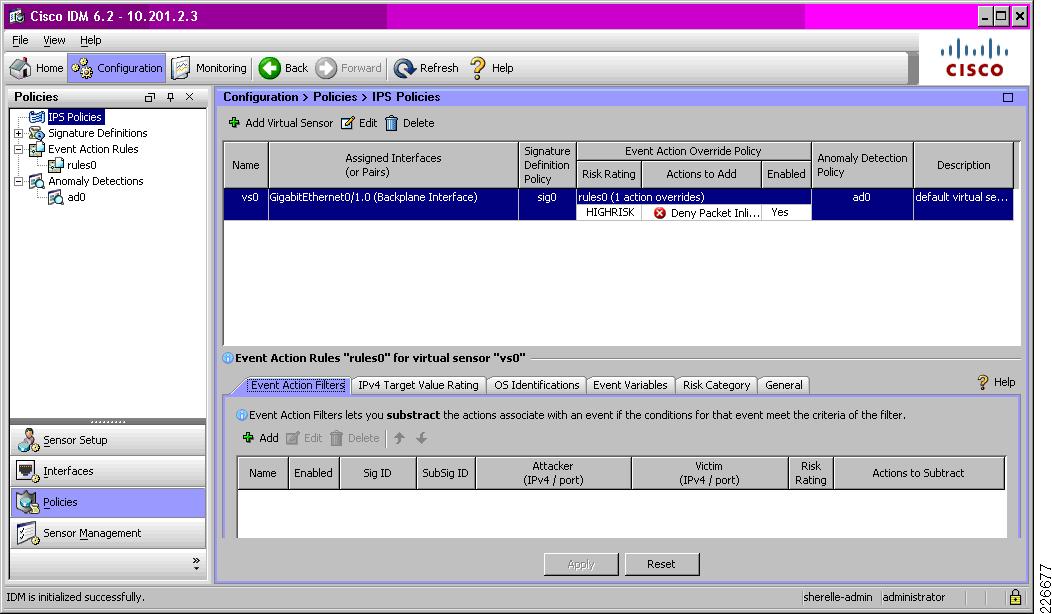Collapse the Anomaly Detections node
The height and width of the screenshot is (614, 1052).
point(19,181)
